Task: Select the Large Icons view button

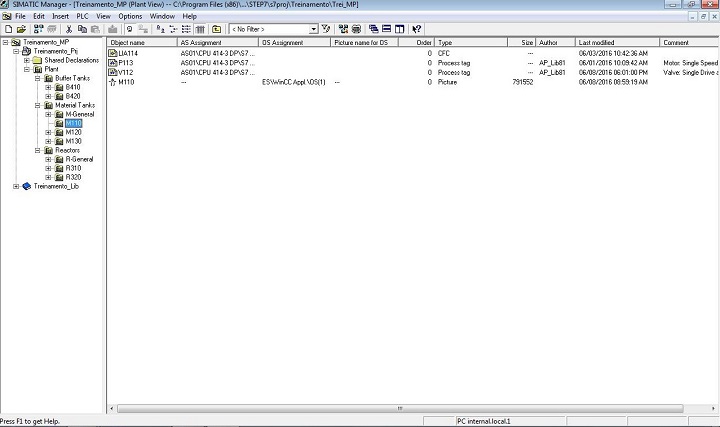Action: 160,29
